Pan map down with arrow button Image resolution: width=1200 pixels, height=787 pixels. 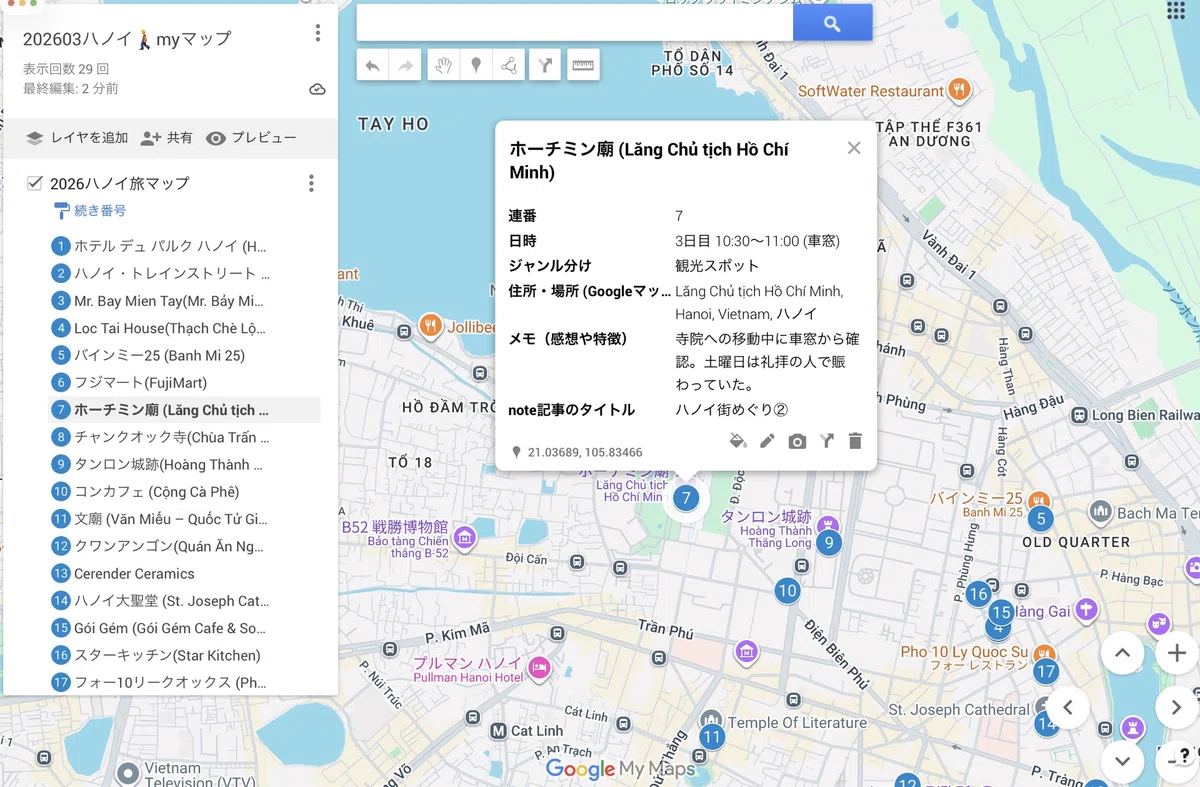[x=1122, y=761]
